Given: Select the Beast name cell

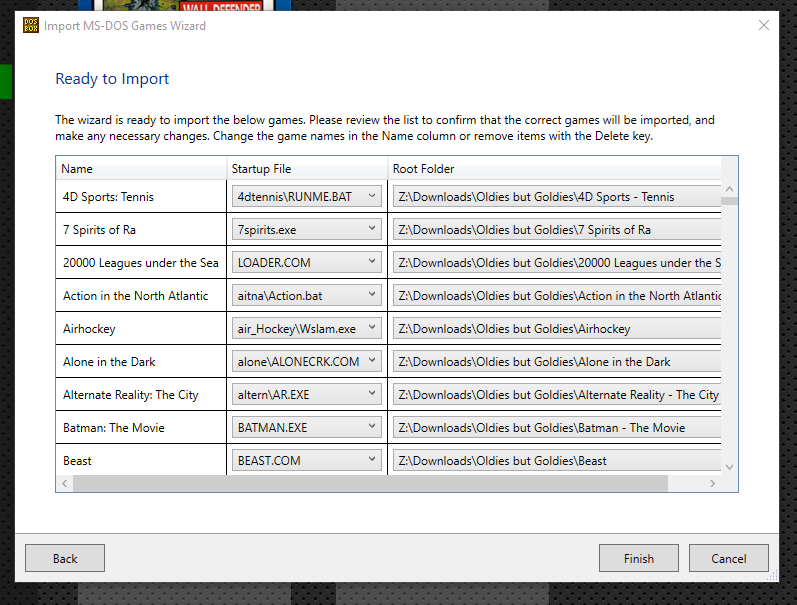Looking at the screenshot, I should pos(141,461).
